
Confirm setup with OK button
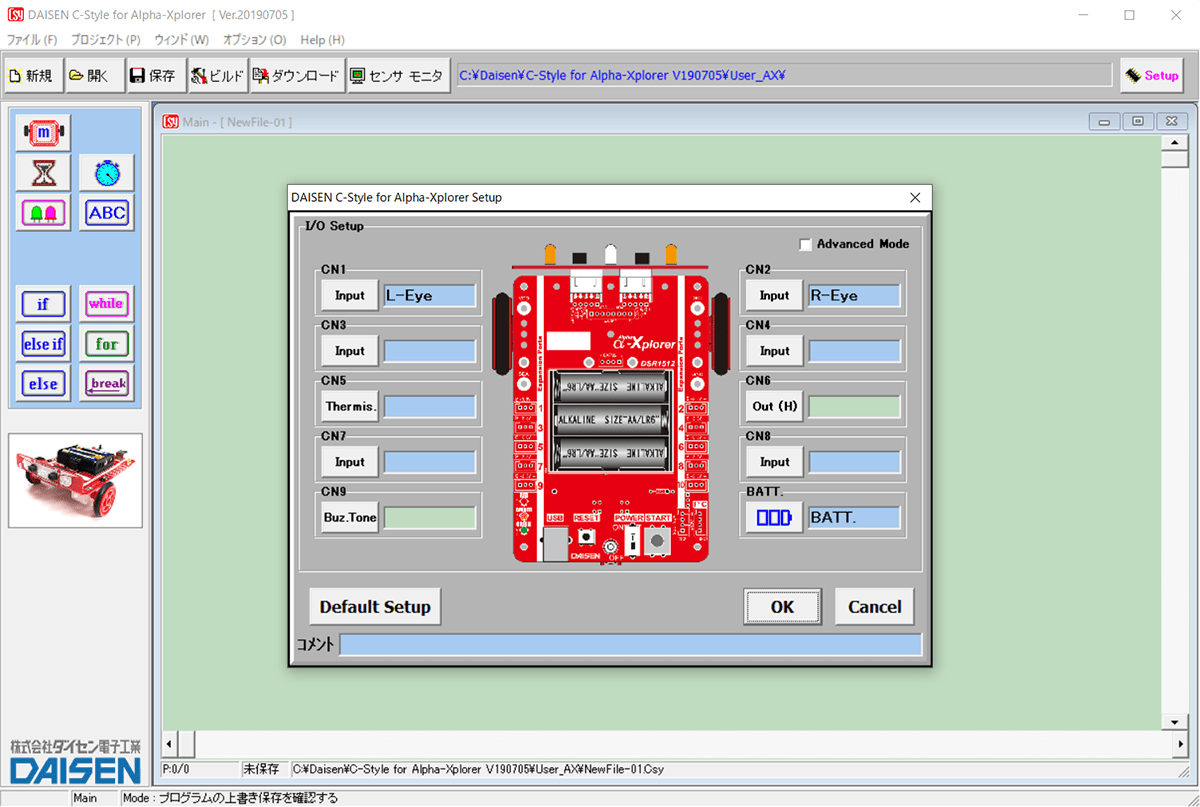(x=782, y=607)
